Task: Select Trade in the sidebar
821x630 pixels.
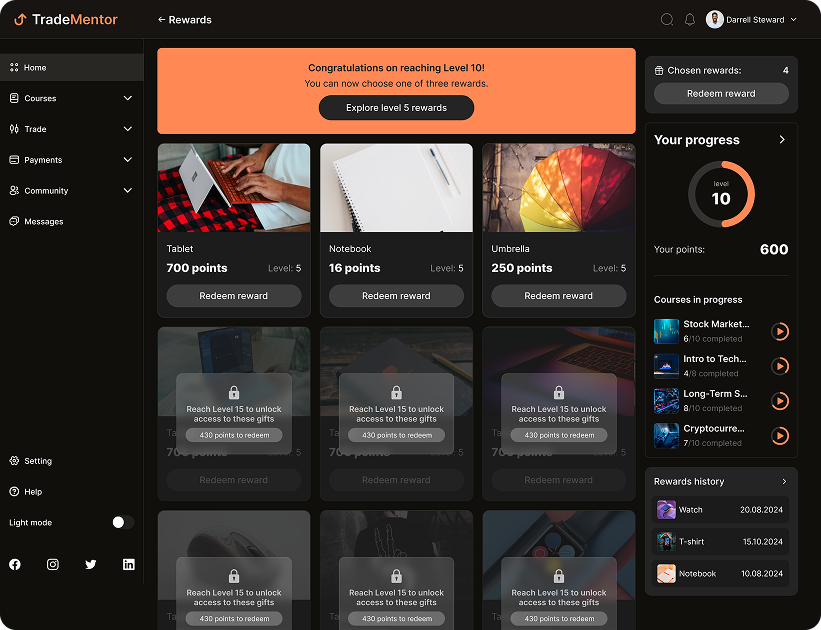Action: coord(72,129)
